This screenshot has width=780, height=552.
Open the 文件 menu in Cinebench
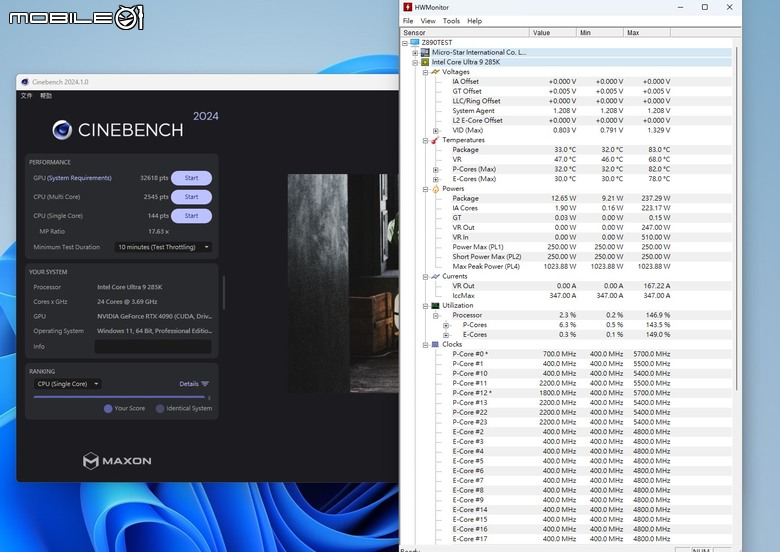(26, 95)
